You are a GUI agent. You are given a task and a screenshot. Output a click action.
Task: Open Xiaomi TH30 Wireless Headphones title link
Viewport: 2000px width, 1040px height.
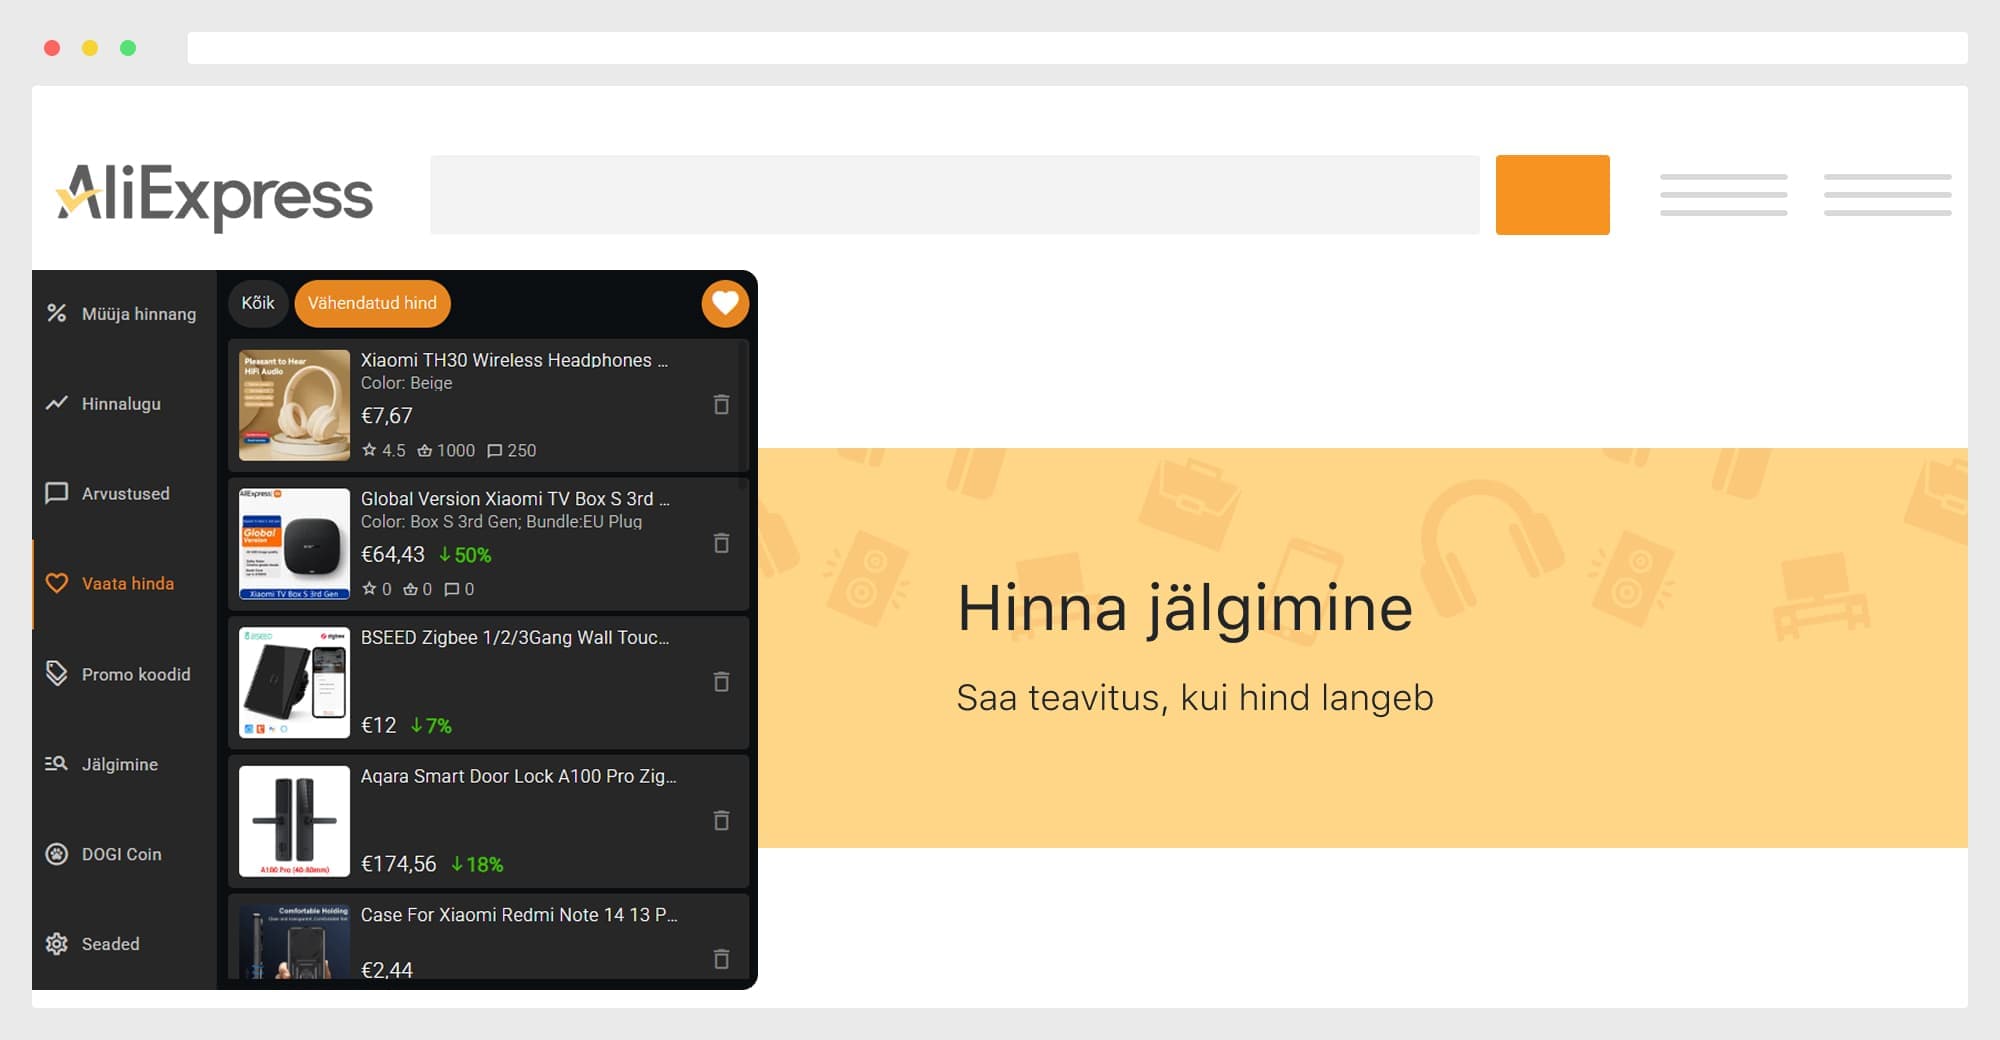[x=514, y=360]
